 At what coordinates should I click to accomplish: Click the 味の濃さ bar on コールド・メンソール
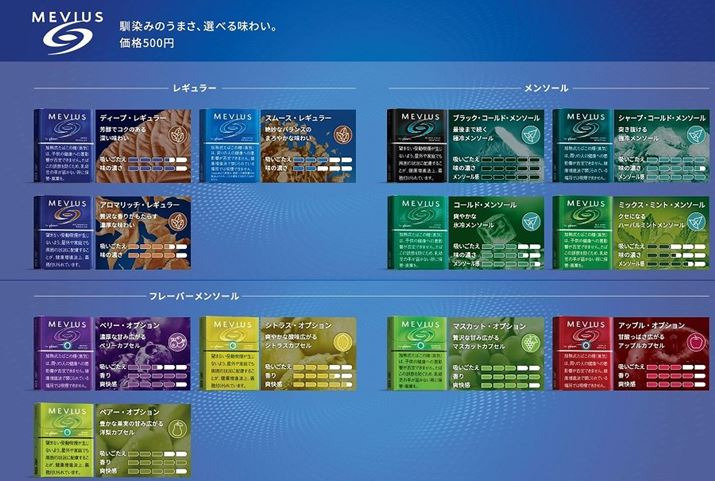[x=510, y=255]
